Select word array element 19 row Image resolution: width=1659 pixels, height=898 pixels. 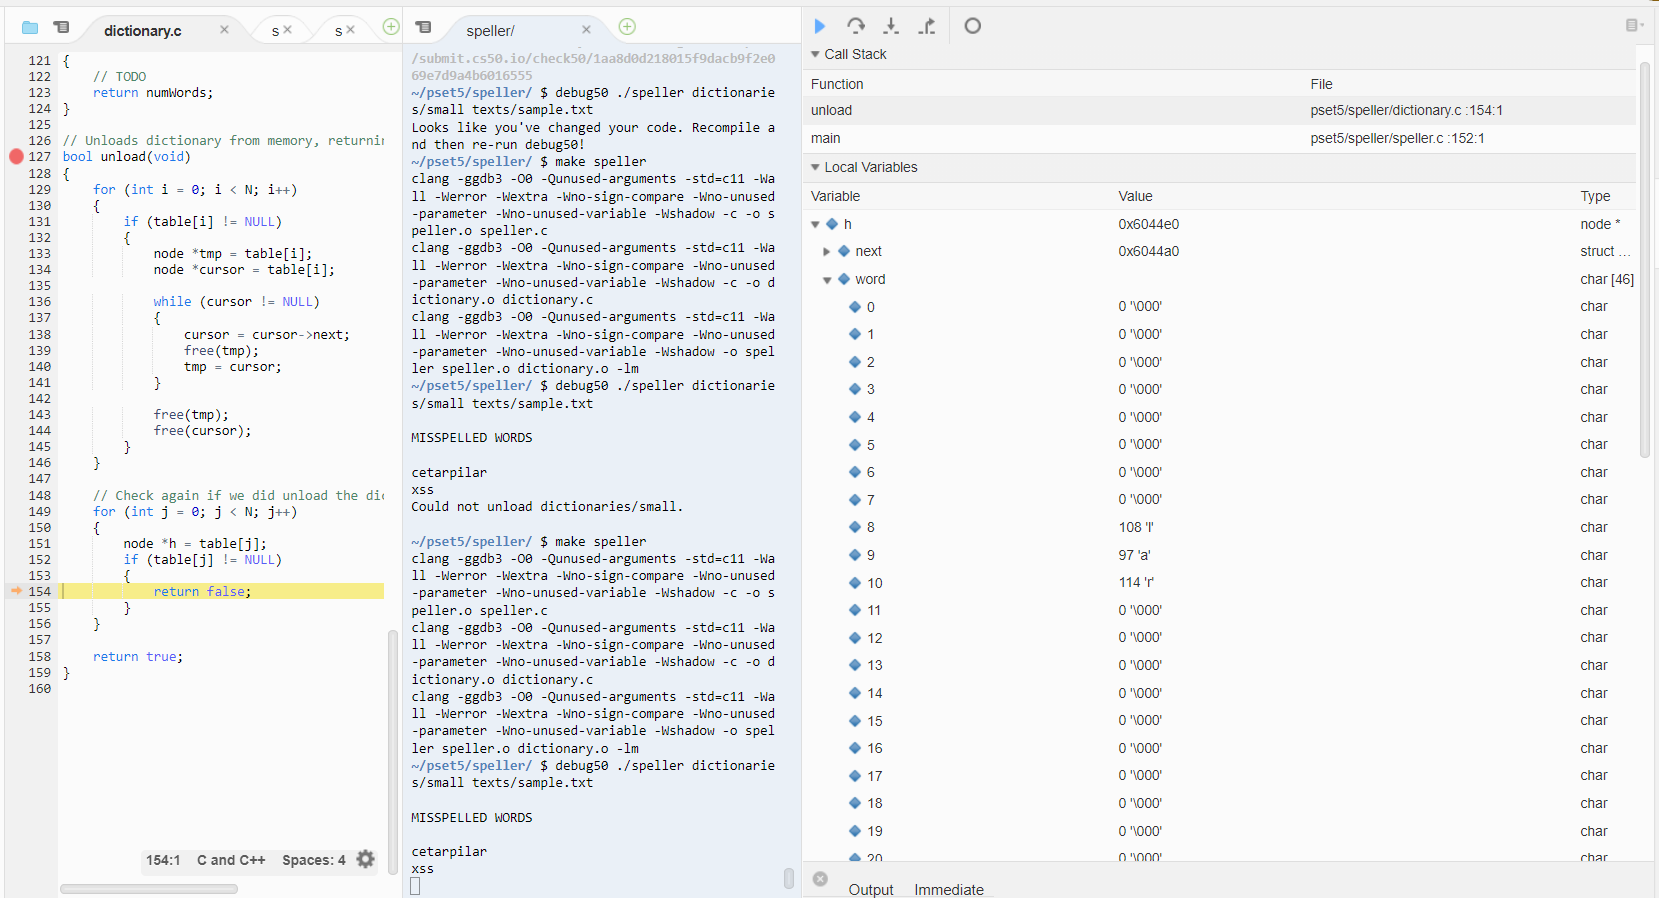pyautogui.click(x=1222, y=831)
